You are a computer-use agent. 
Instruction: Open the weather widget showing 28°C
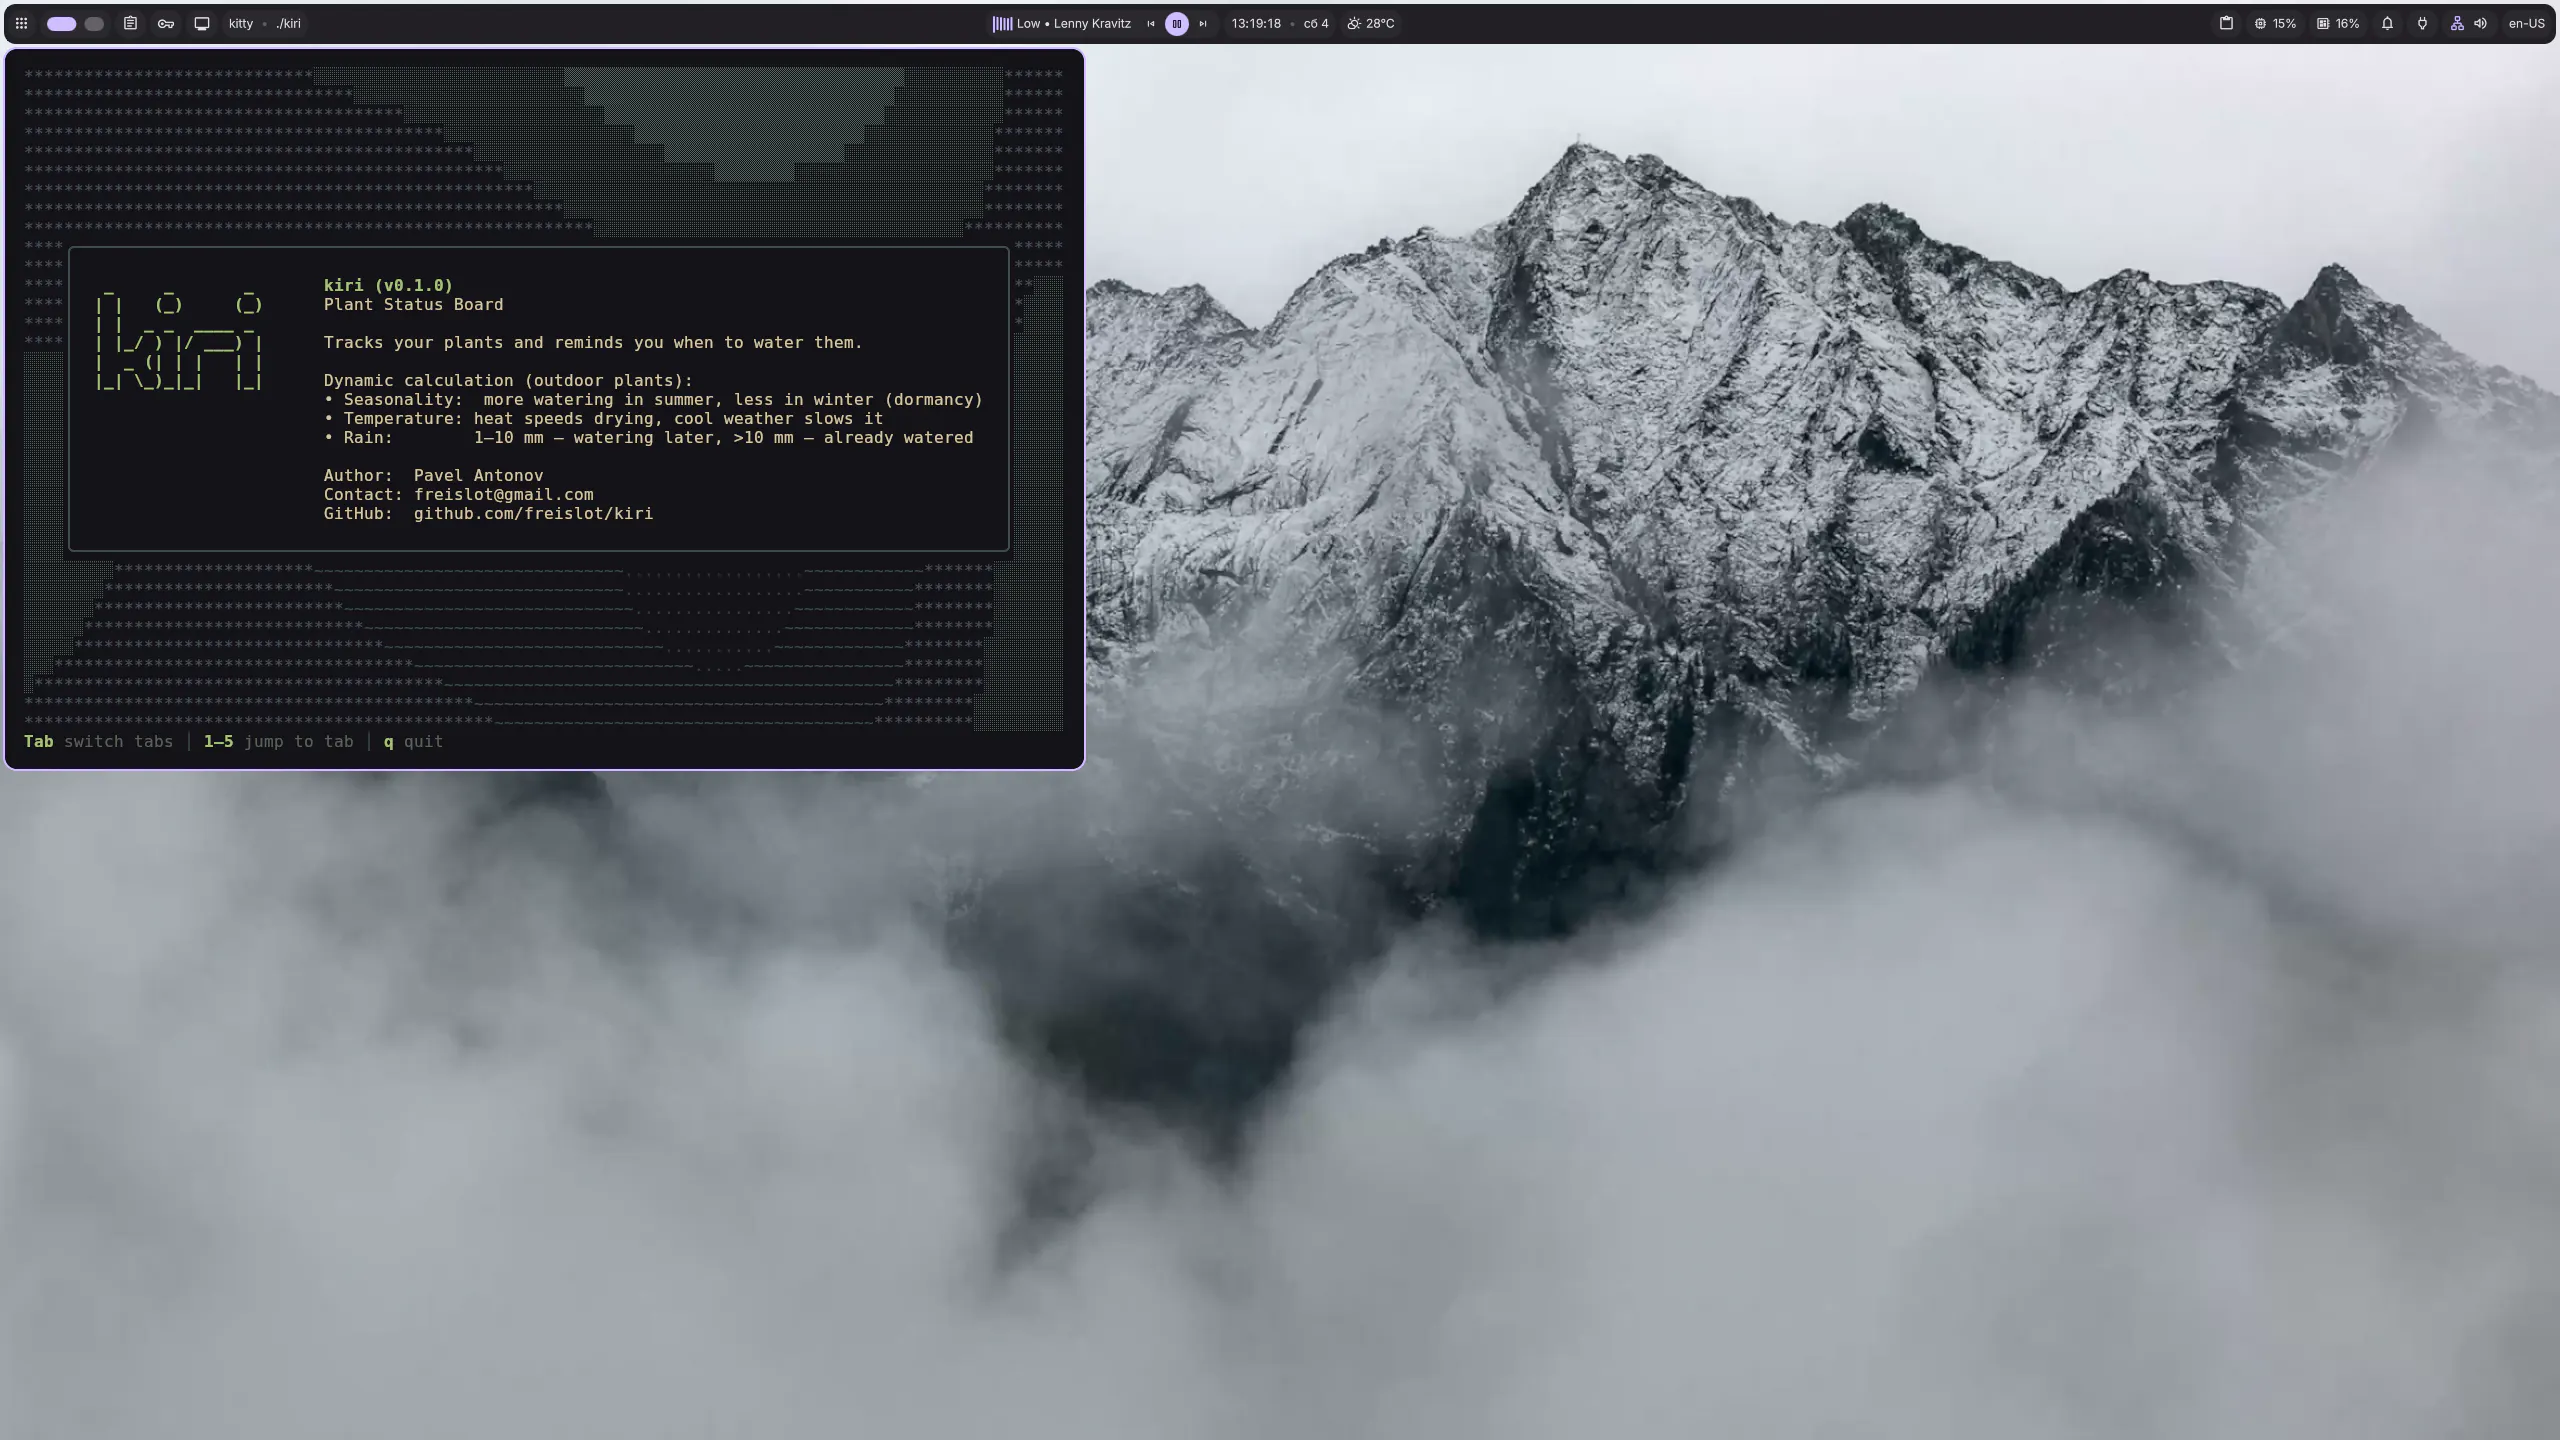point(1371,23)
